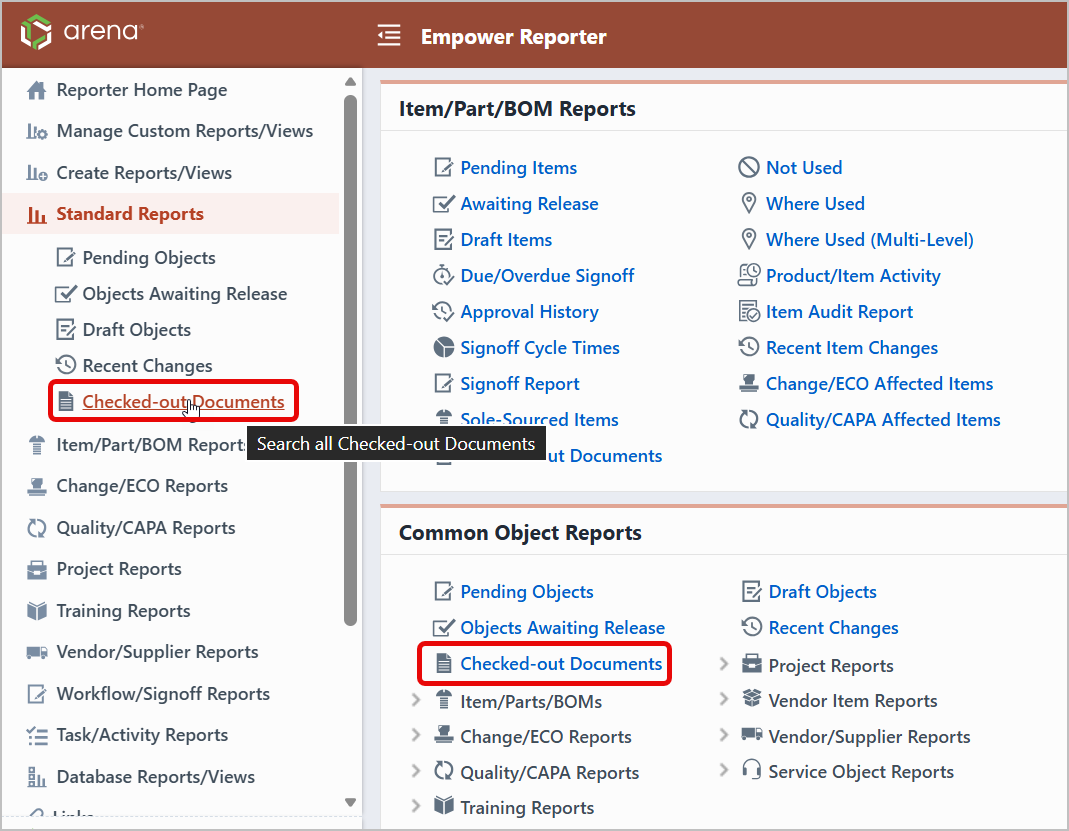Open the Approval History report link

pos(529,312)
